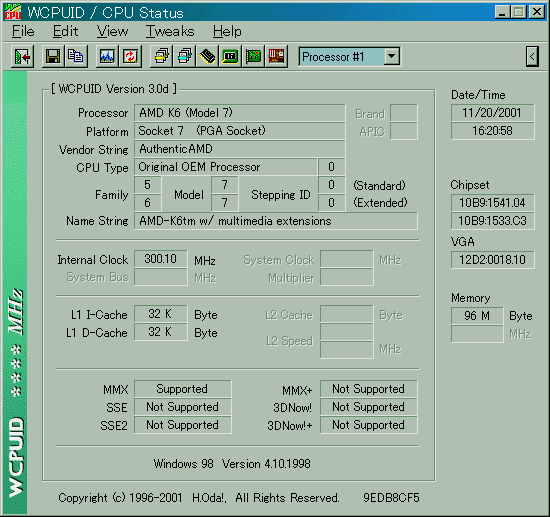Minimize the WCPUID window
Screen dimensions: 550x517
click(502, 13)
